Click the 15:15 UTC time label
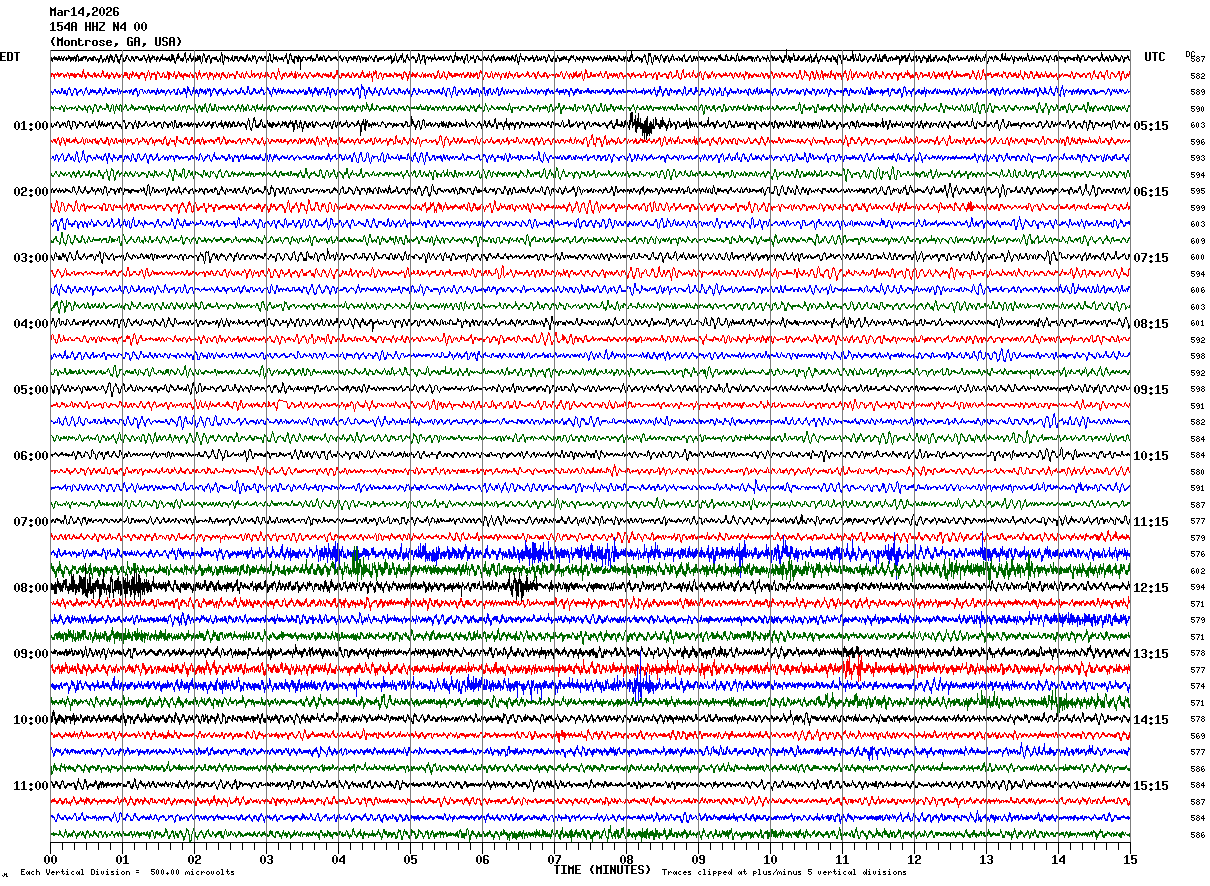 (1151, 786)
